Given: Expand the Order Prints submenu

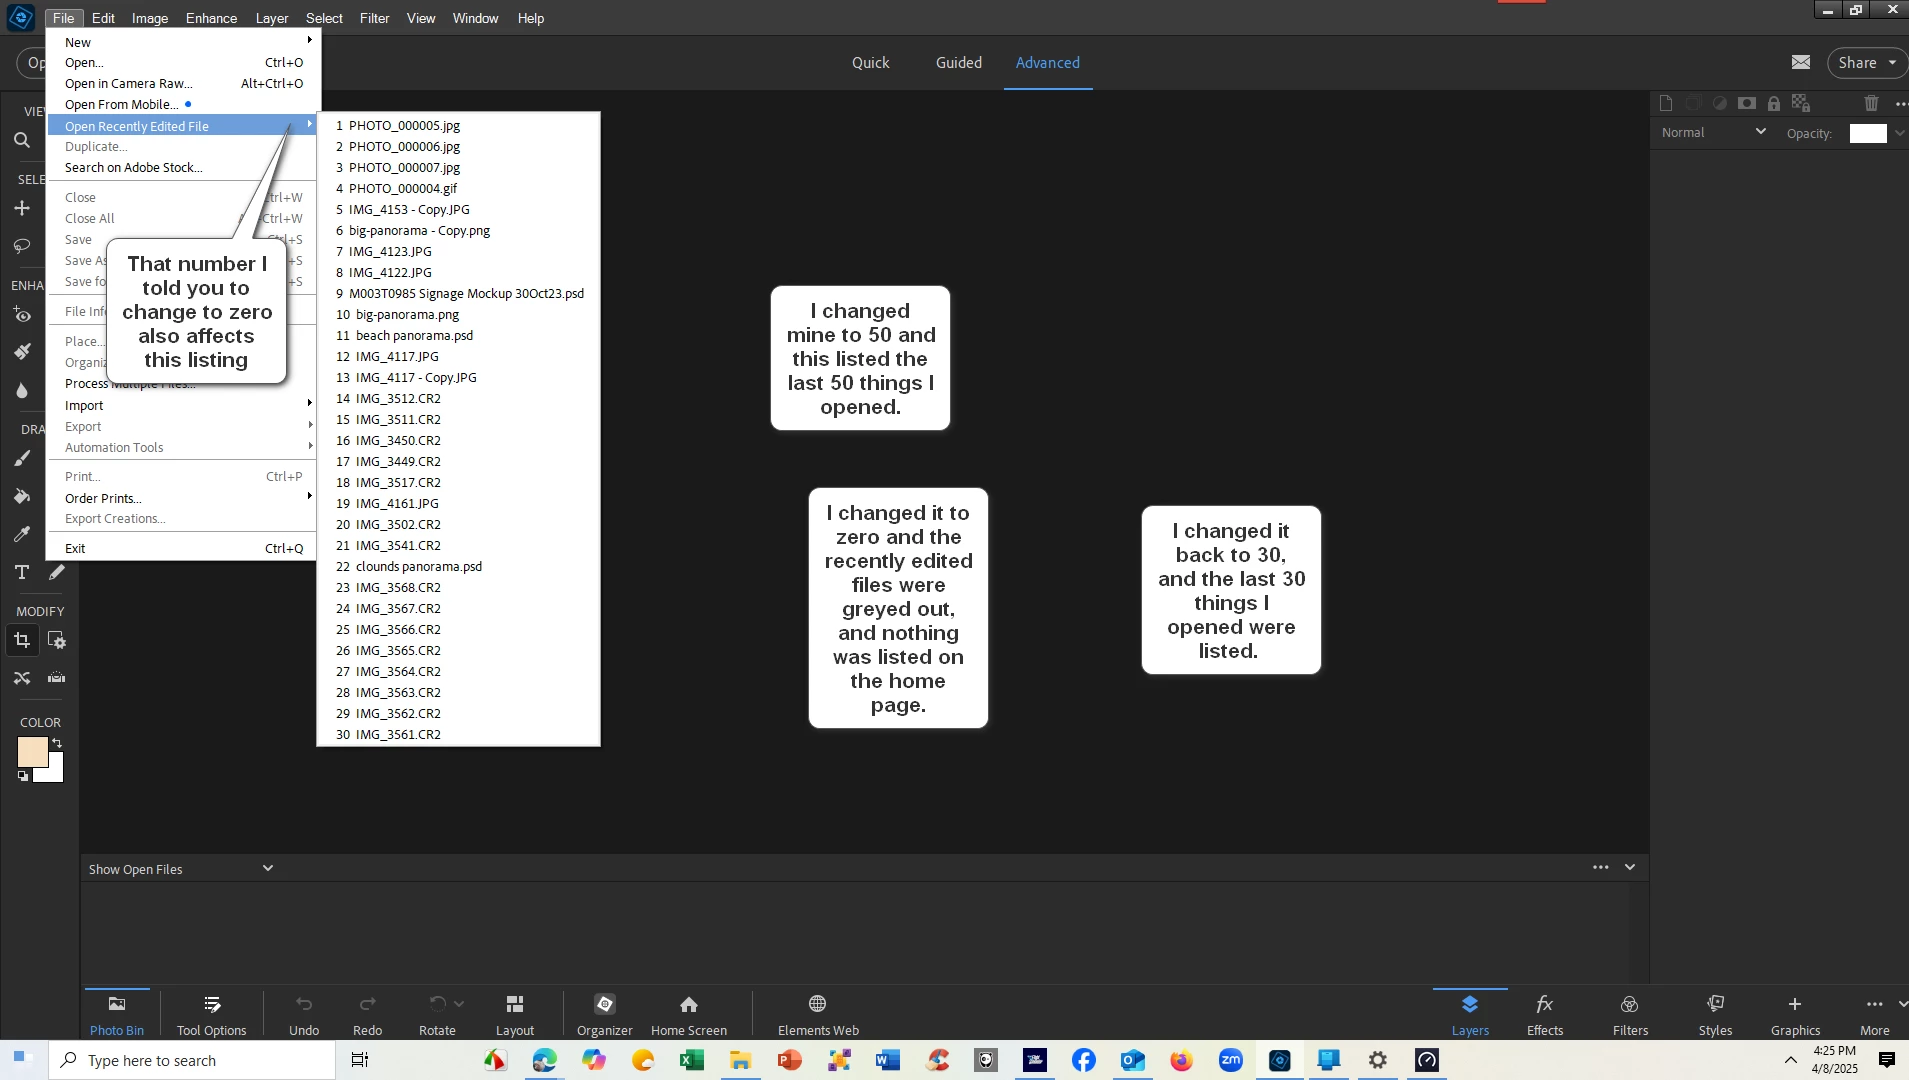Looking at the screenshot, I should coord(182,498).
